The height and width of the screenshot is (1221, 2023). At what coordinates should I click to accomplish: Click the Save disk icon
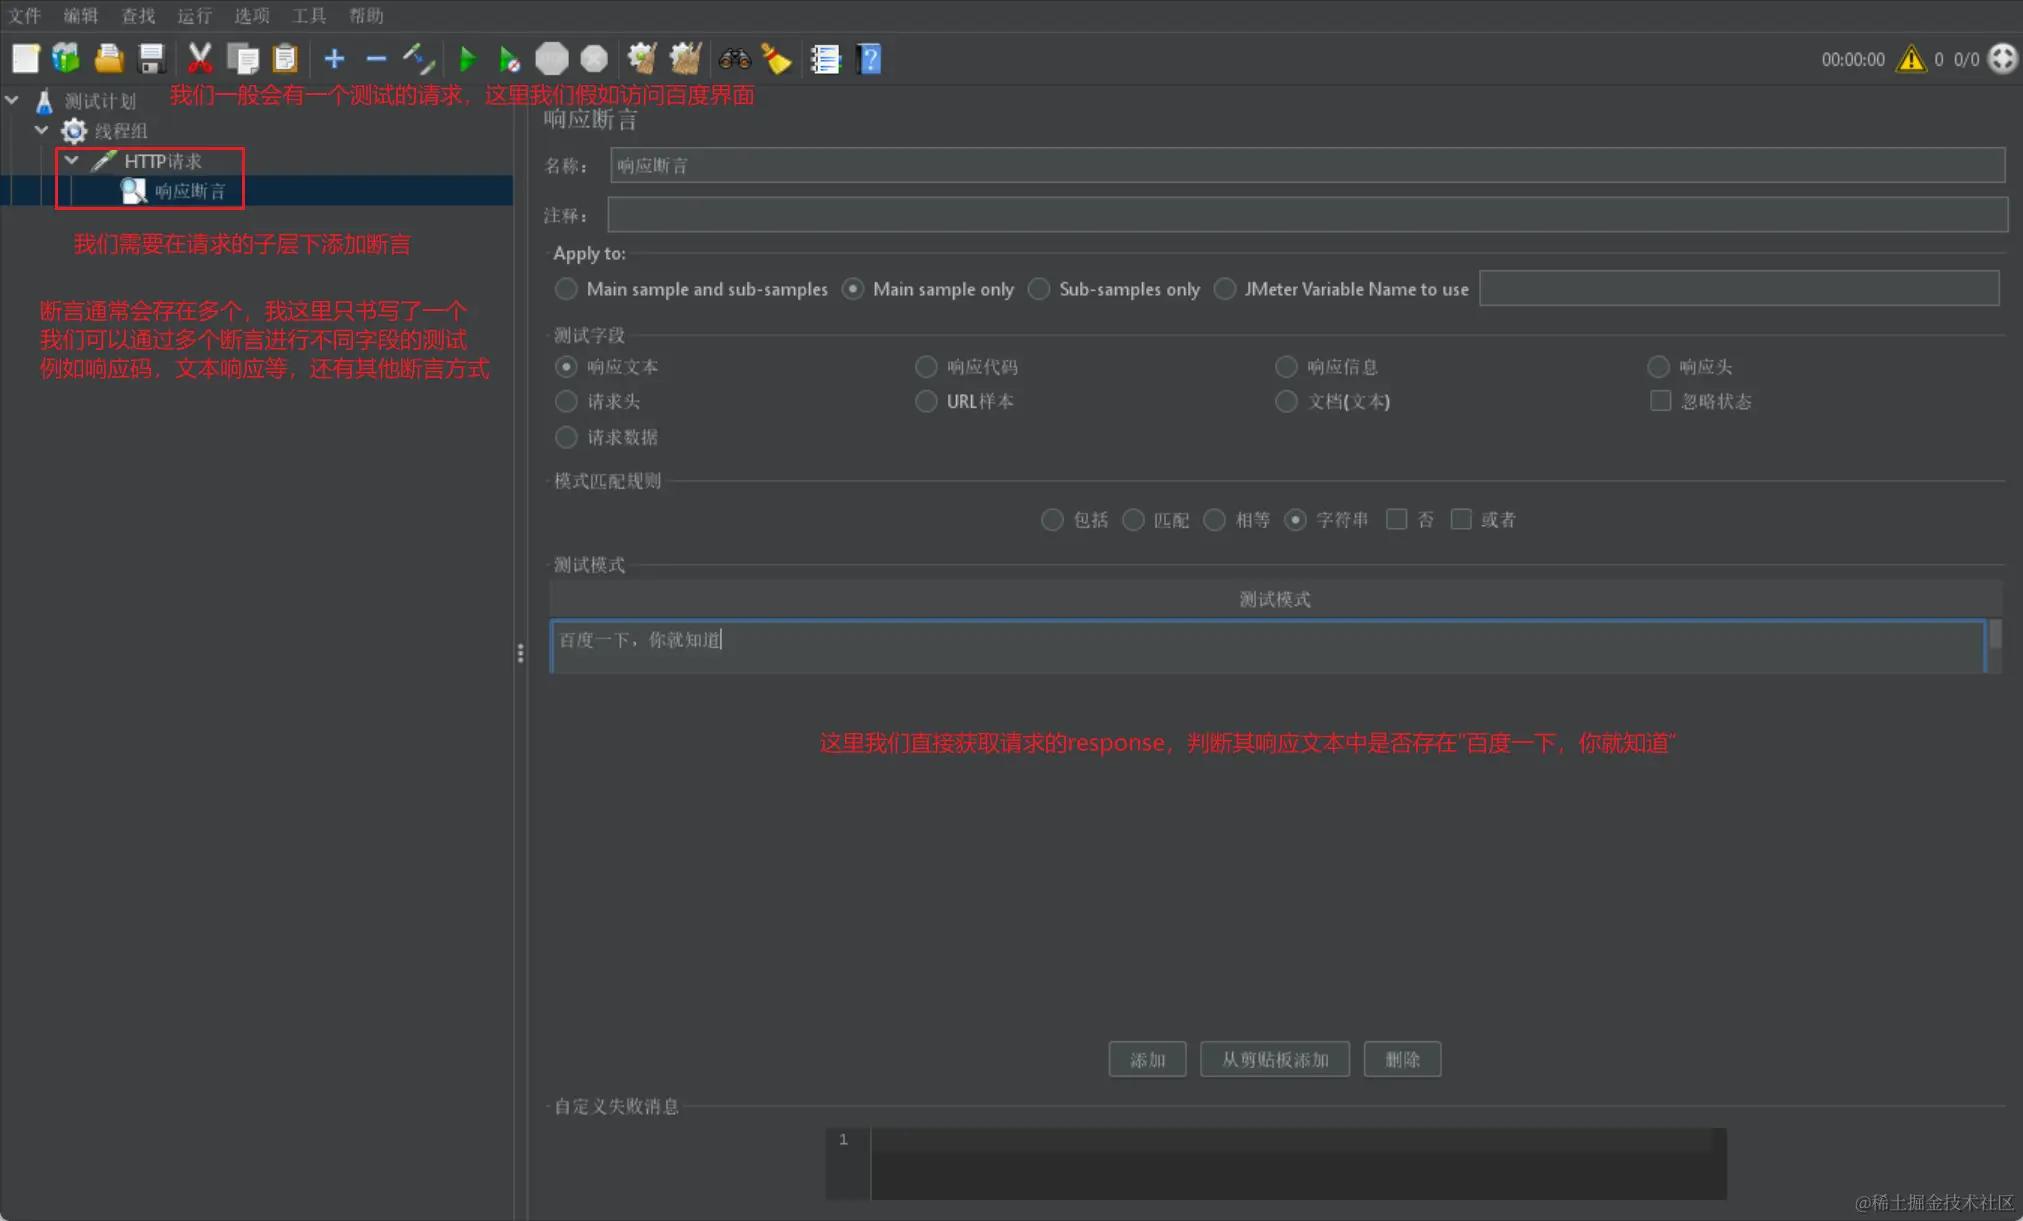pyautogui.click(x=151, y=59)
